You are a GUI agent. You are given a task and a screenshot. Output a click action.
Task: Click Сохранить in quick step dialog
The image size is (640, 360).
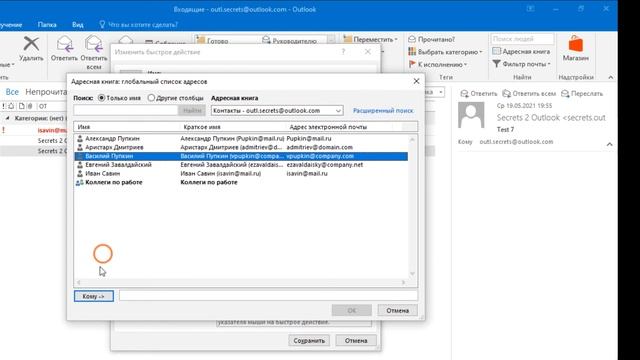(309, 340)
